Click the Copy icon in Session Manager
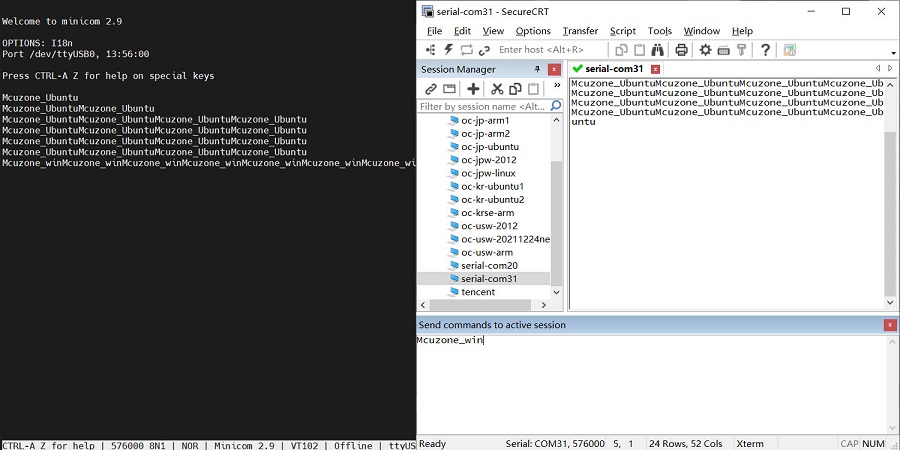 pyautogui.click(x=515, y=88)
